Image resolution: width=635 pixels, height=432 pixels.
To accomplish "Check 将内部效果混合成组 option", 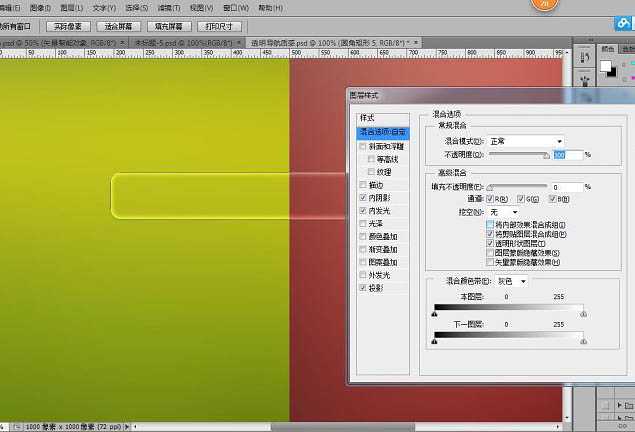I will tap(490, 225).
